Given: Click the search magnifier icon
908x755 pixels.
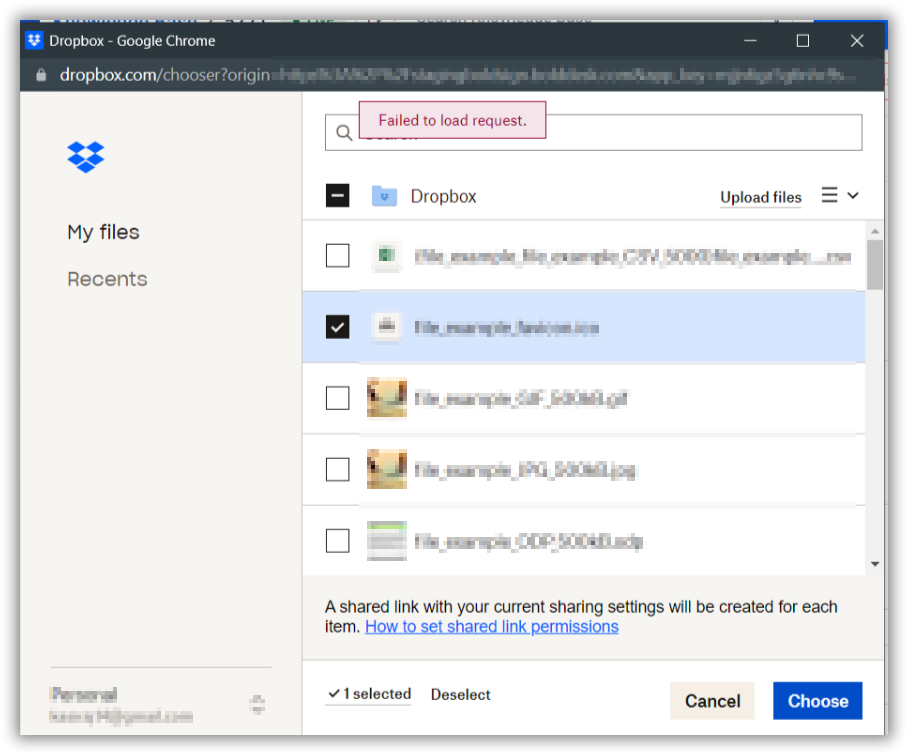Looking at the screenshot, I should click(x=344, y=131).
